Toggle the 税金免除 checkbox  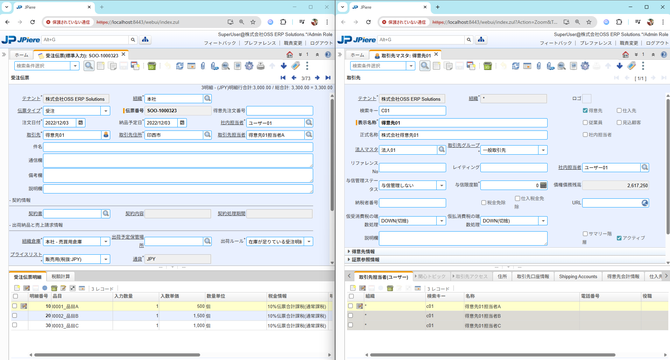[483, 203]
